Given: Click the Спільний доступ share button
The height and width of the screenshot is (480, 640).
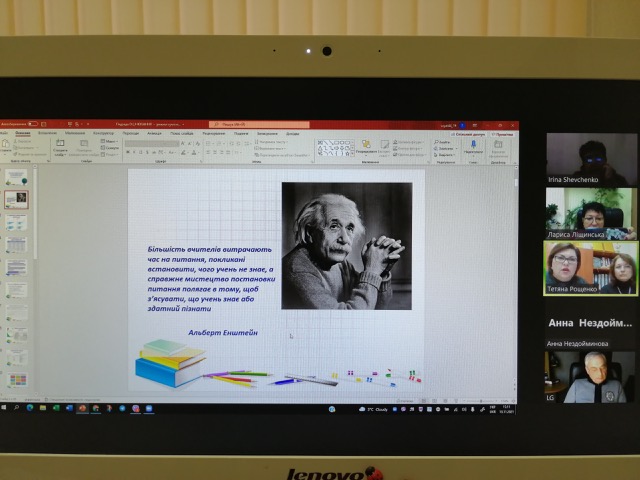Looking at the screenshot, I should tap(469, 133).
